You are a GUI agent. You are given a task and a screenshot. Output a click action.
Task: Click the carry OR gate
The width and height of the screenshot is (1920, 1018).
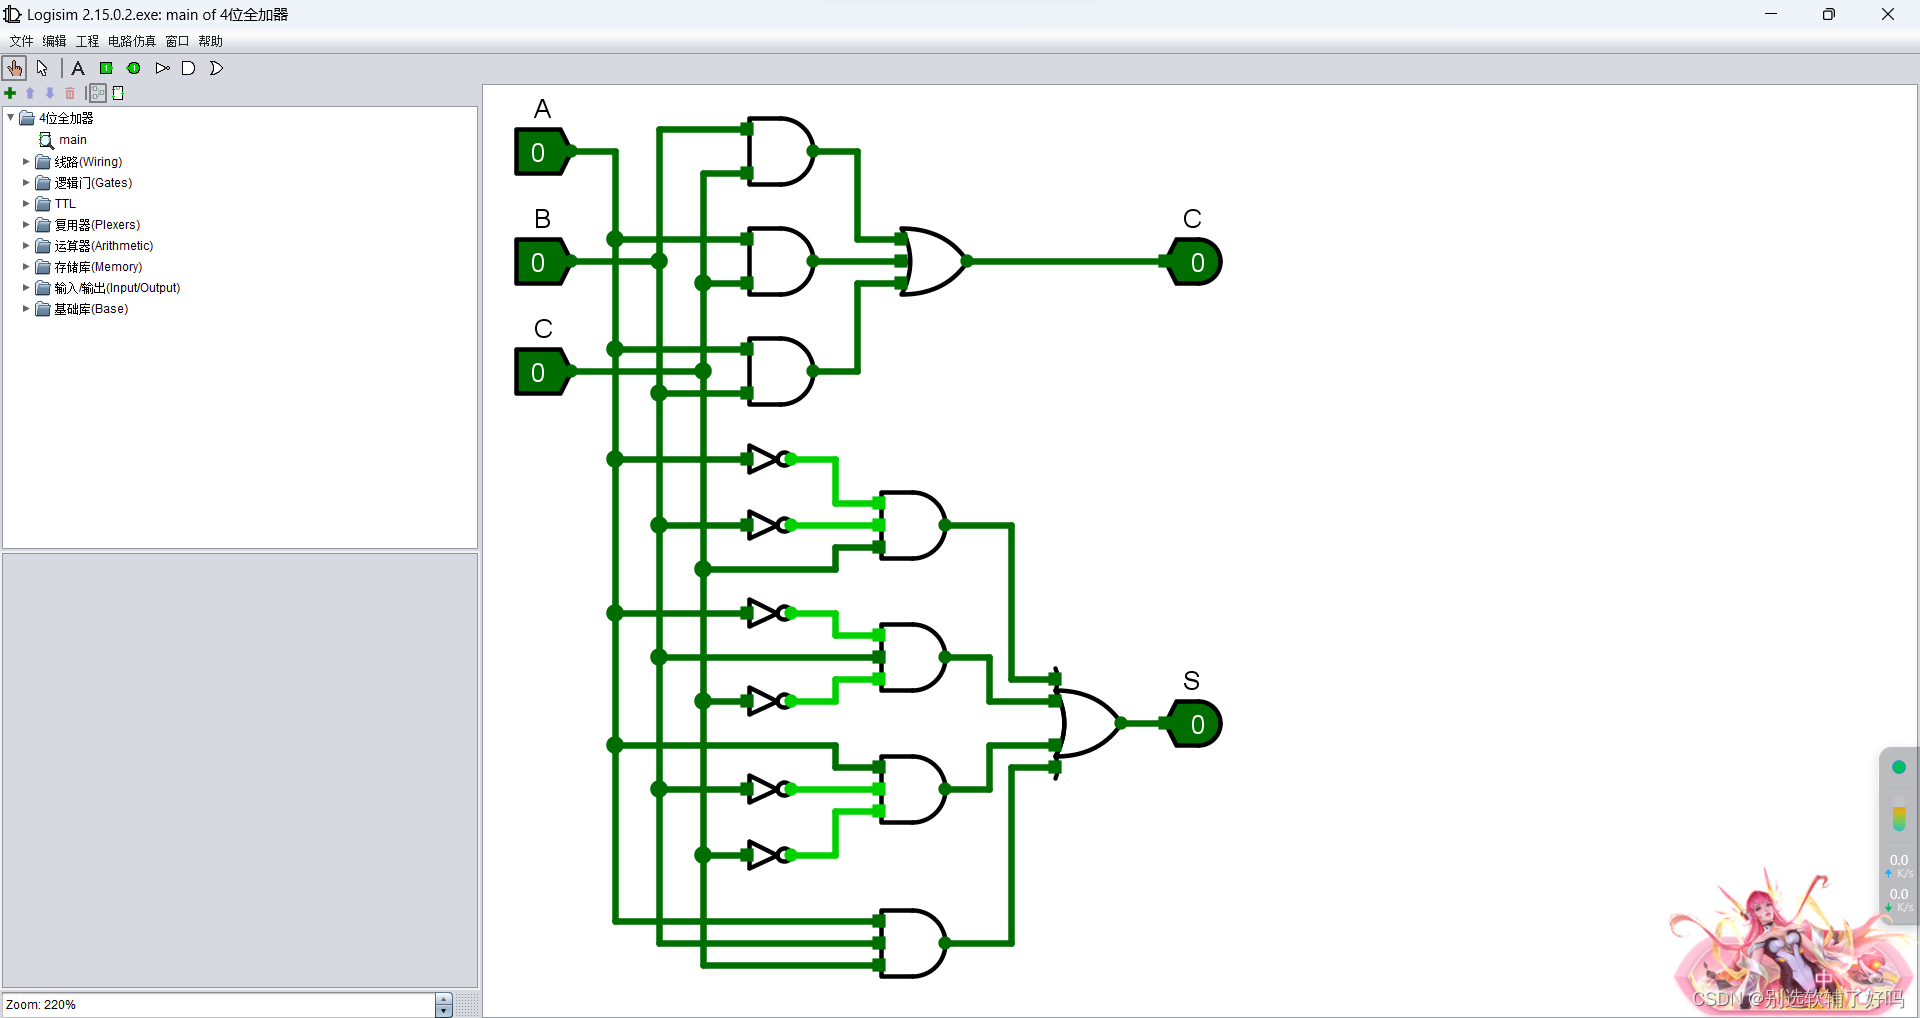point(933,261)
